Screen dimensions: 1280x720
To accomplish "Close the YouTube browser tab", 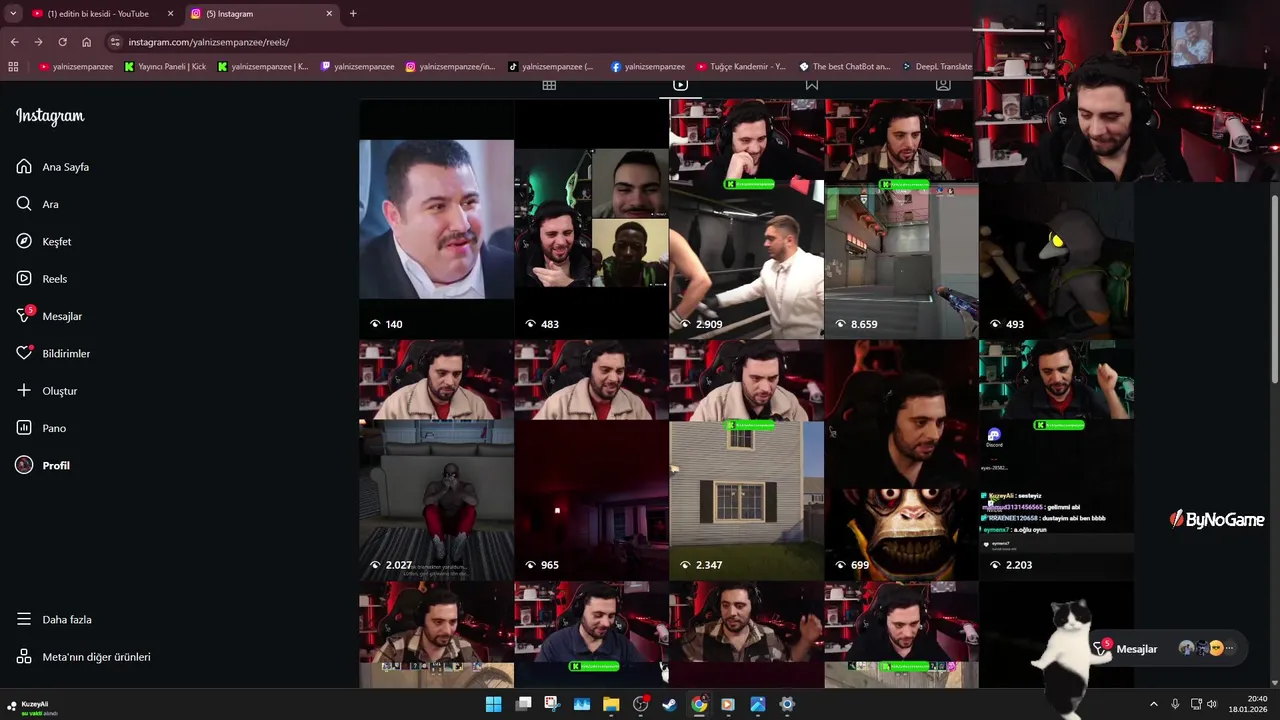I will (x=170, y=14).
